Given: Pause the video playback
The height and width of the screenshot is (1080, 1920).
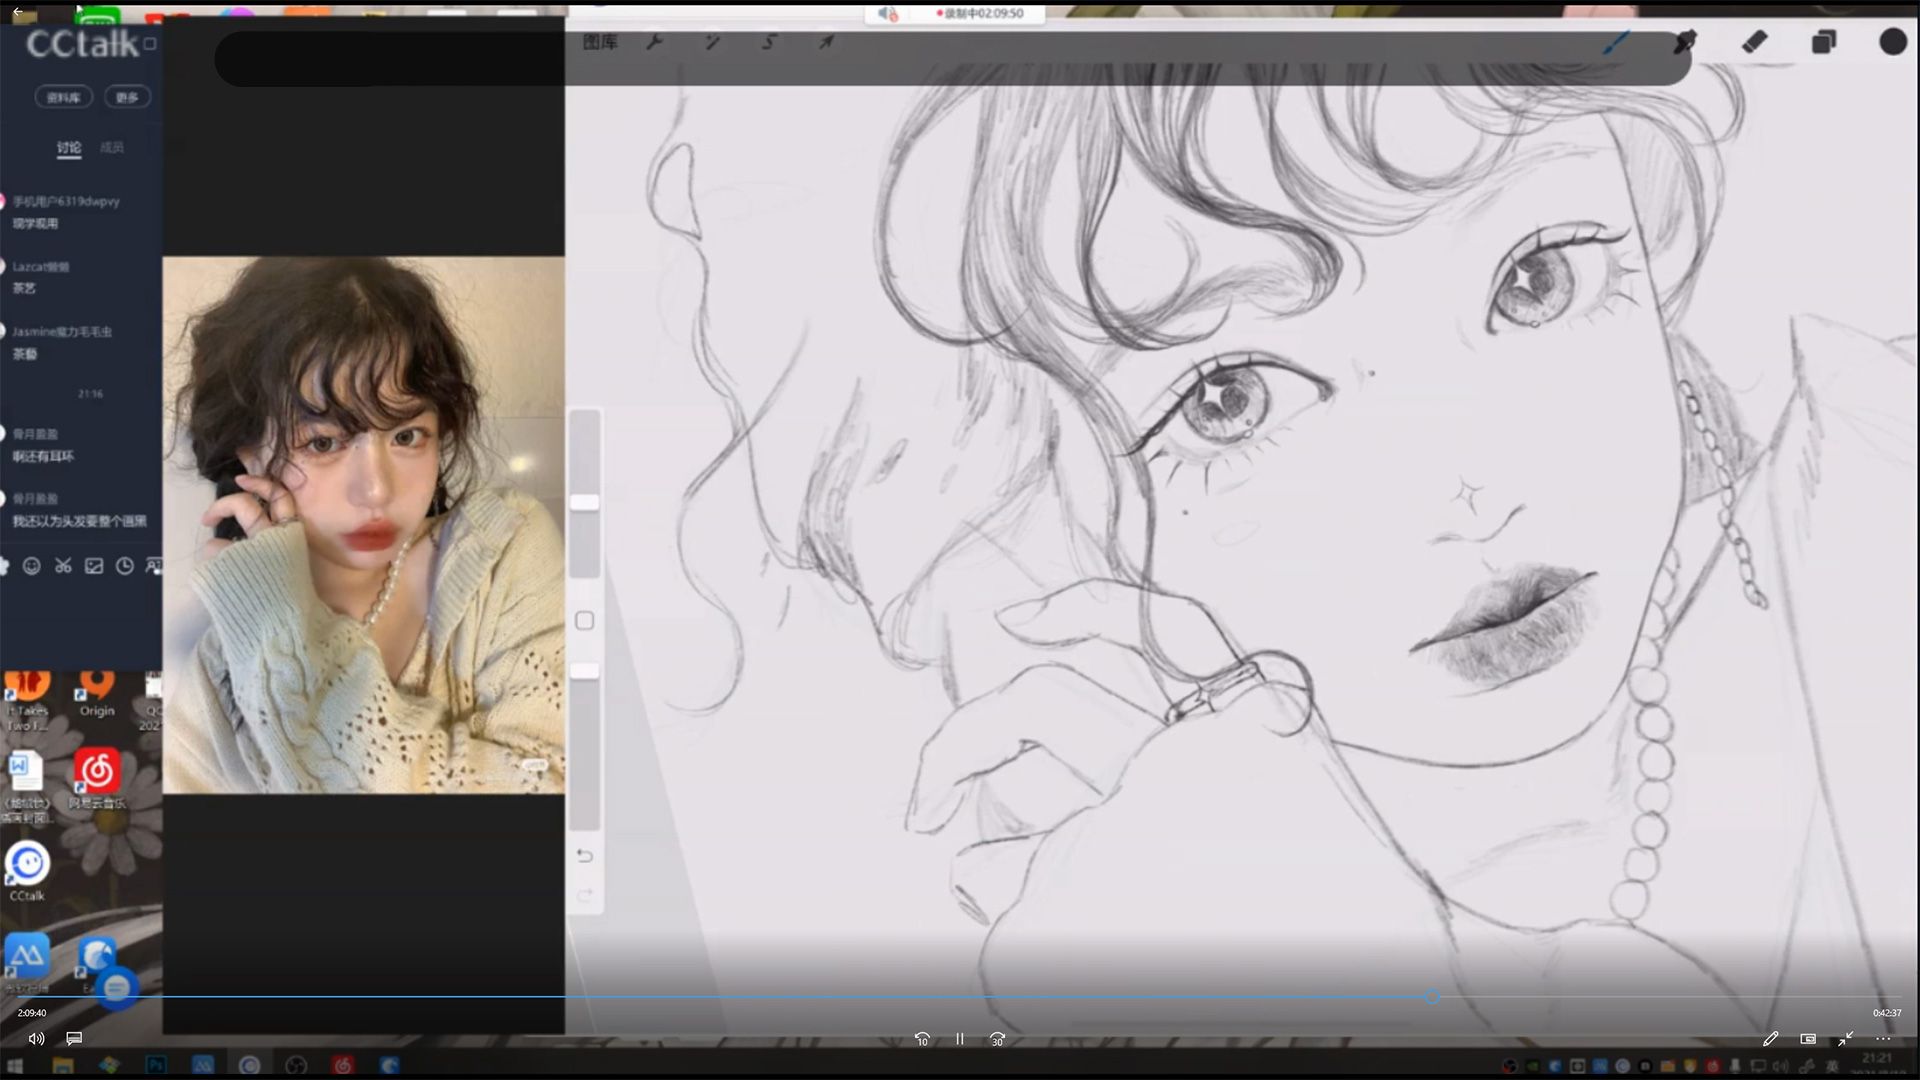Looking at the screenshot, I should [x=960, y=1039].
